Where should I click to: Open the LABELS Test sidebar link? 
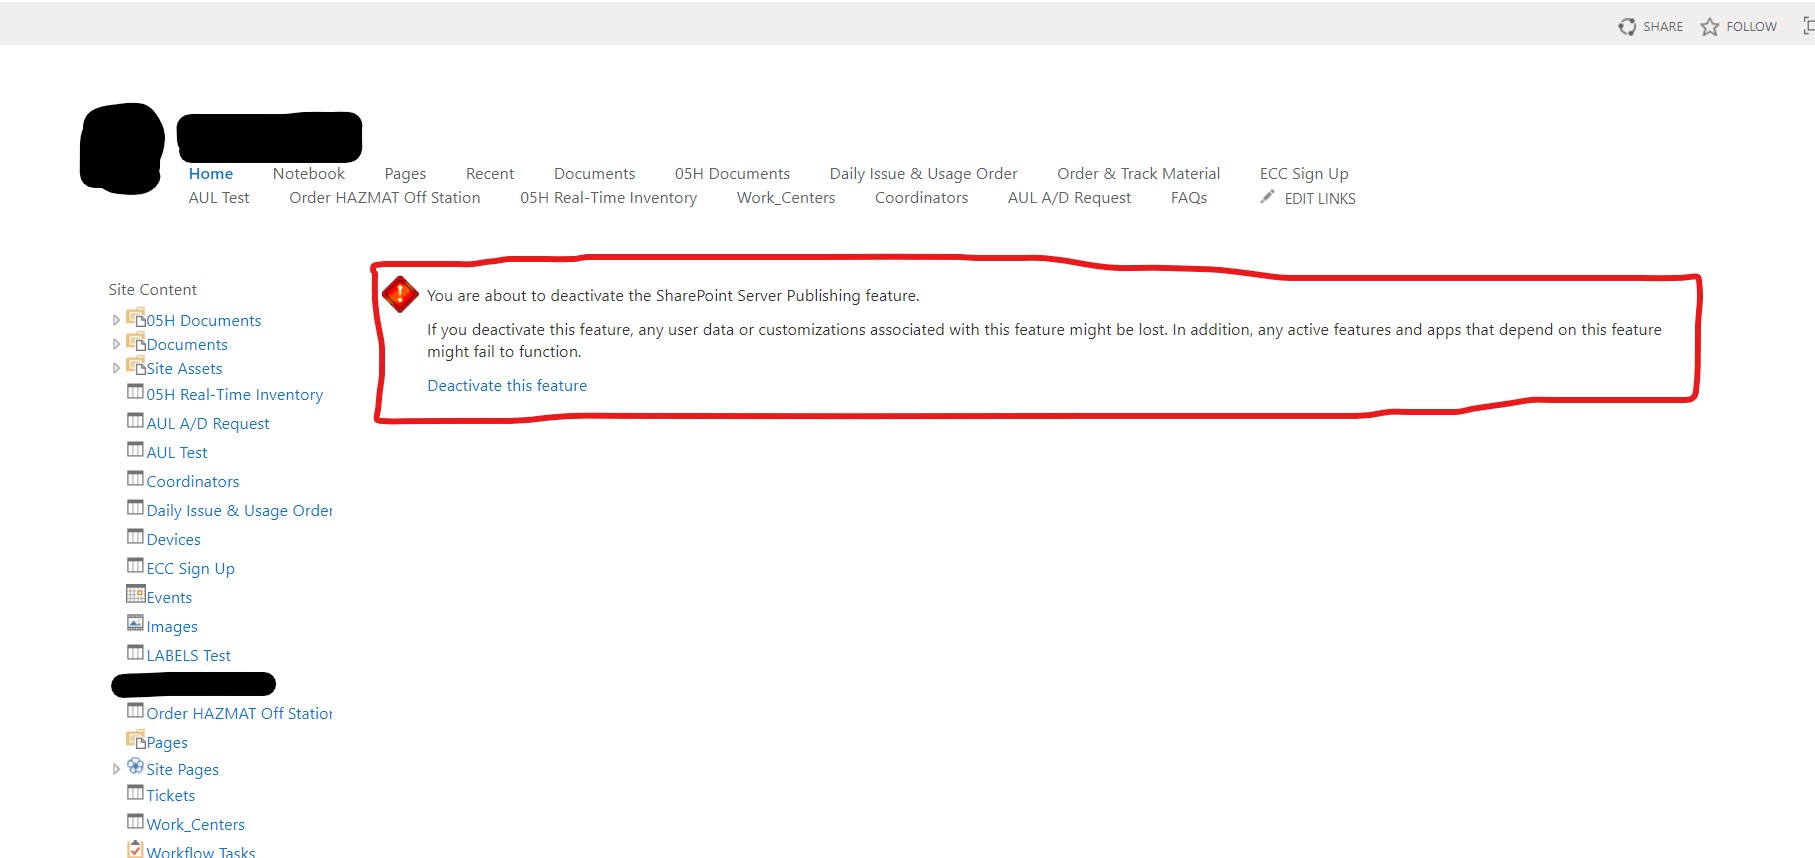pyautogui.click(x=189, y=655)
